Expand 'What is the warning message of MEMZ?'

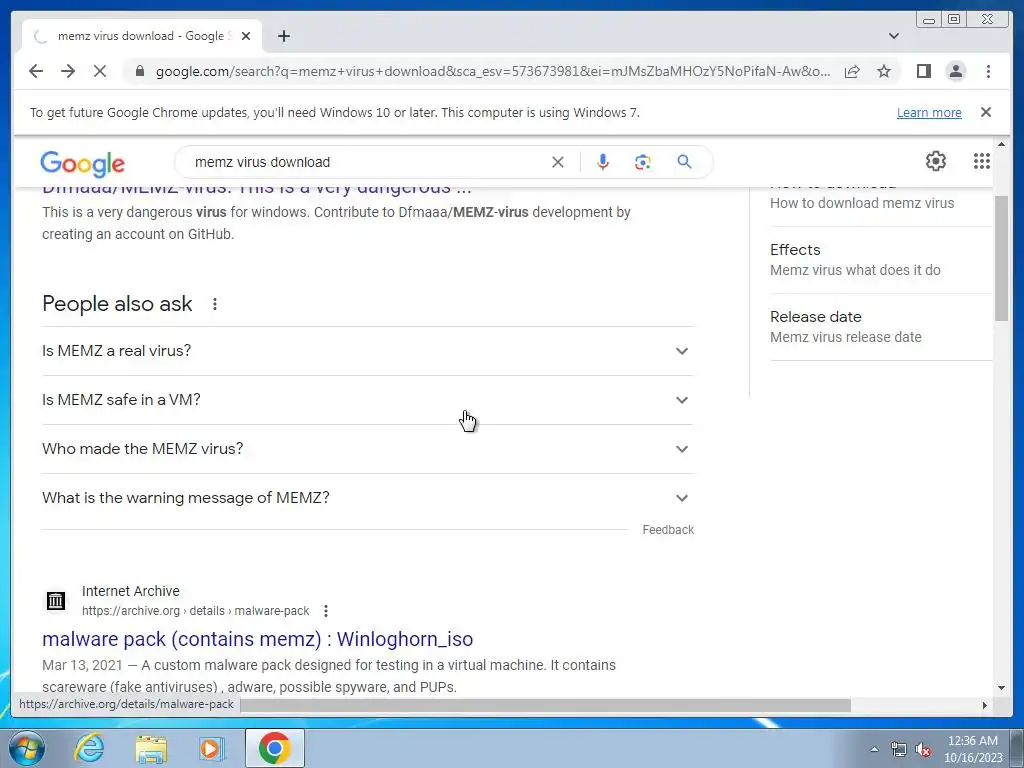[368, 498]
